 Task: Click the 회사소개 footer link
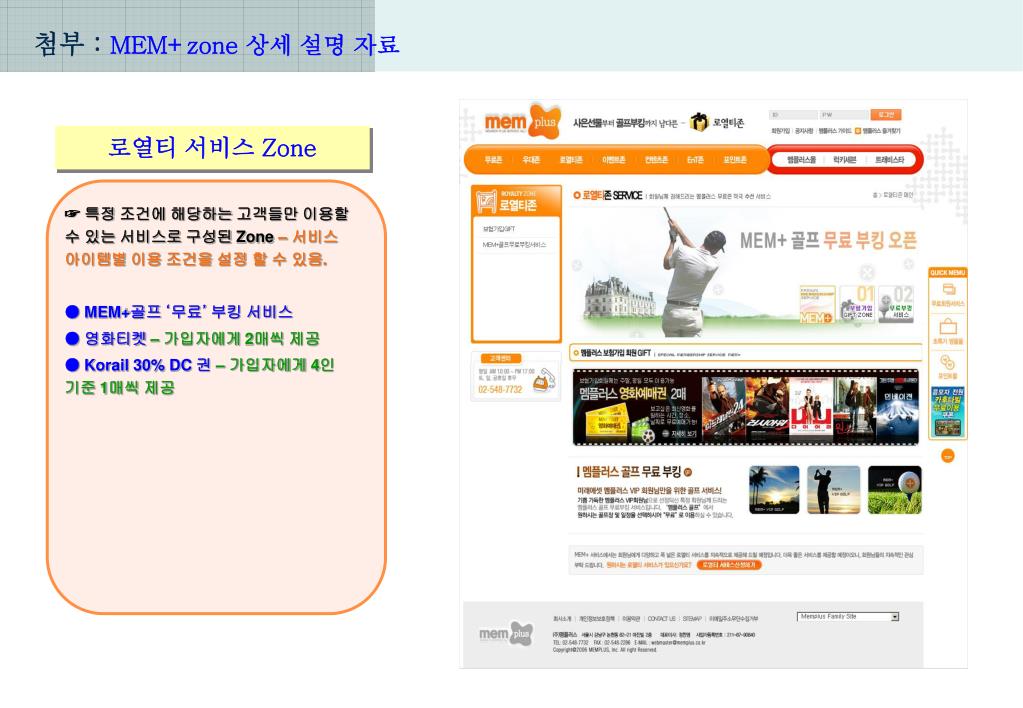[x=562, y=619]
